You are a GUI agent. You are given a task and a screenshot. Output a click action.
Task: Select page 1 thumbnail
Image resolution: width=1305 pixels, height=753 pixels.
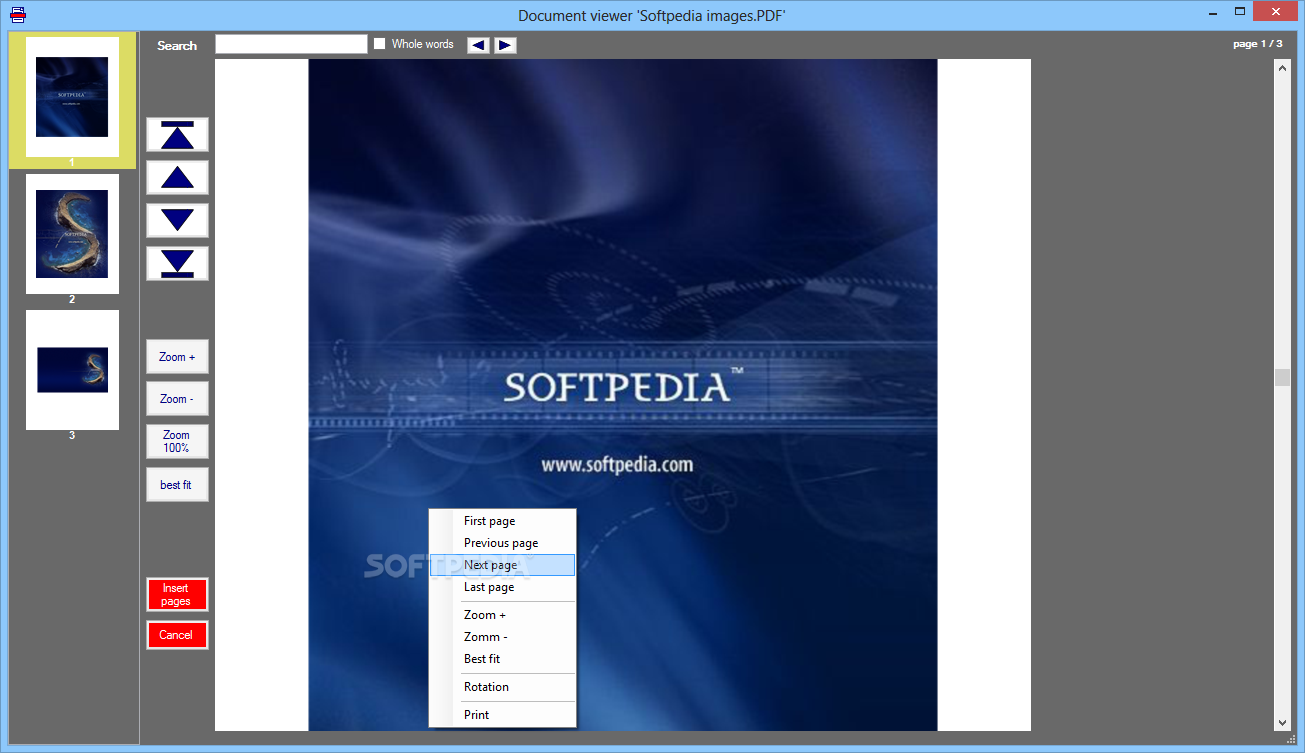[72, 97]
